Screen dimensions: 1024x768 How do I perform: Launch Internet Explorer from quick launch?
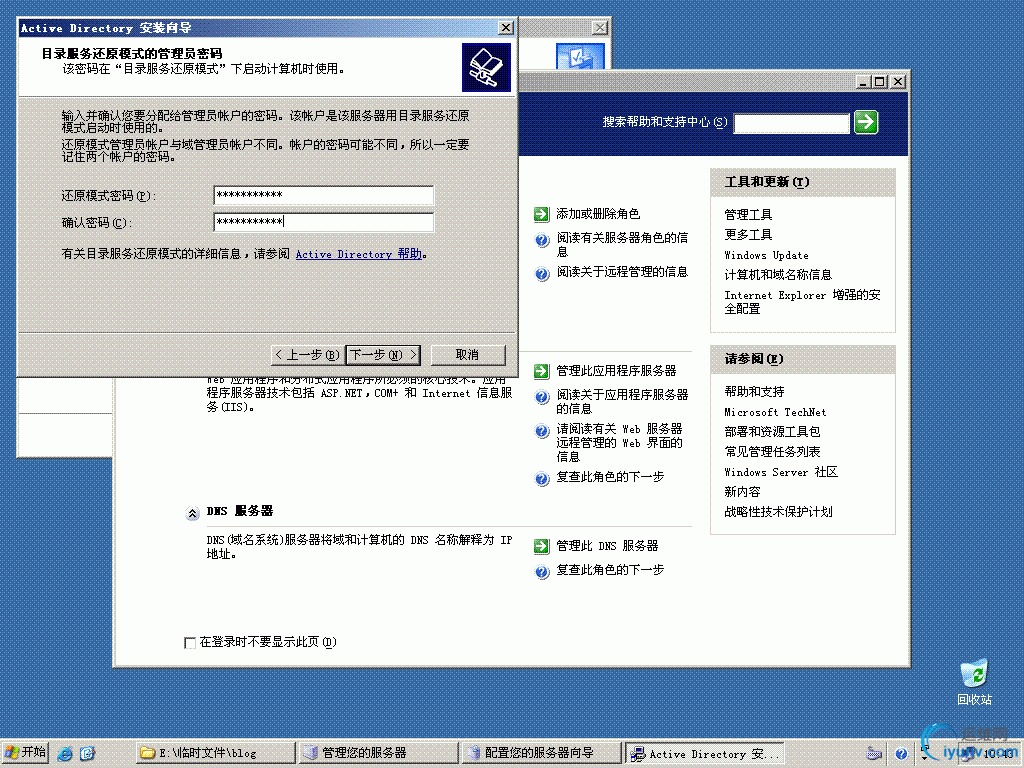(65, 754)
